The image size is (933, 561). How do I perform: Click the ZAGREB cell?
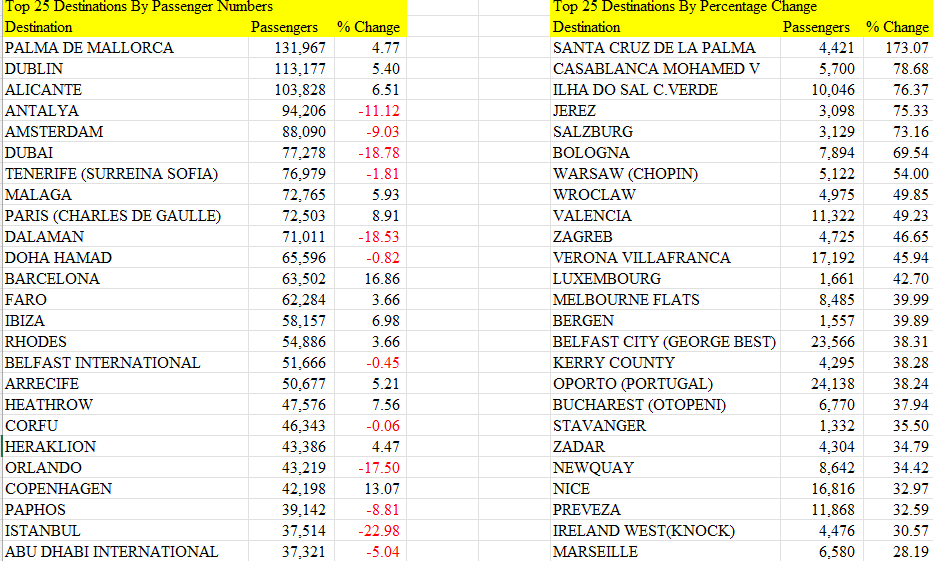coord(665,237)
